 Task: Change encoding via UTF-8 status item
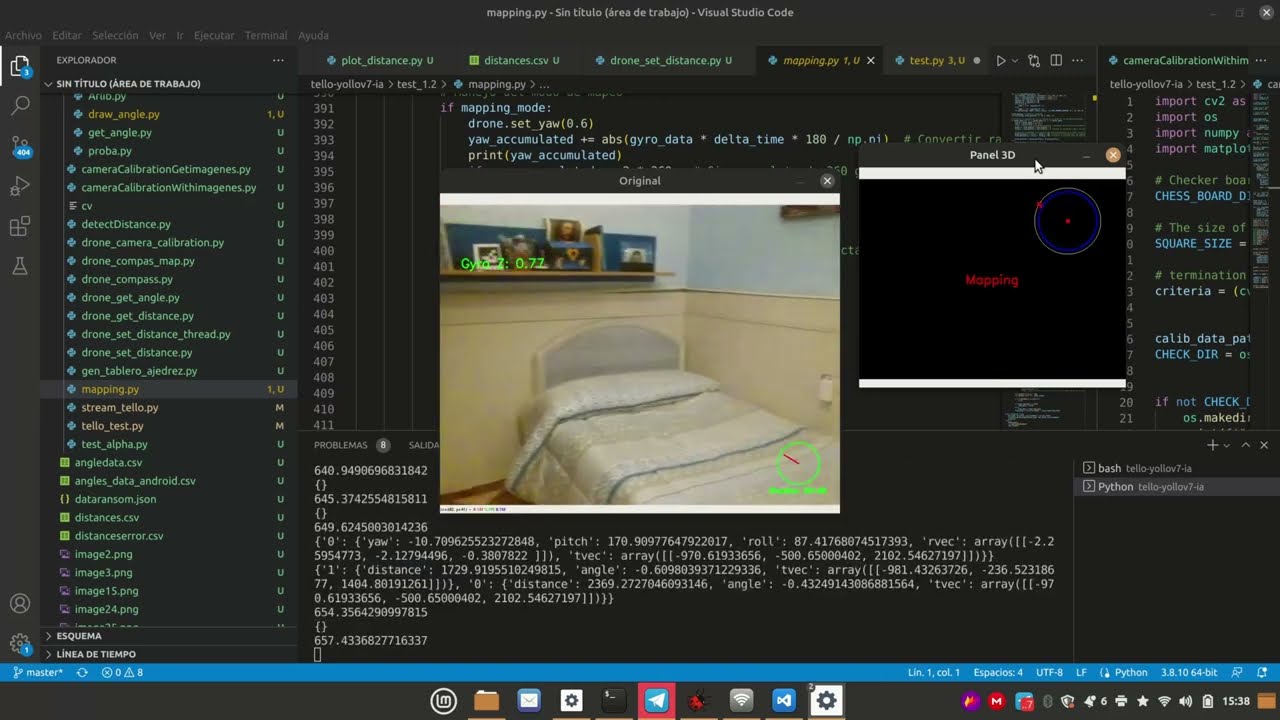click(x=1050, y=673)
